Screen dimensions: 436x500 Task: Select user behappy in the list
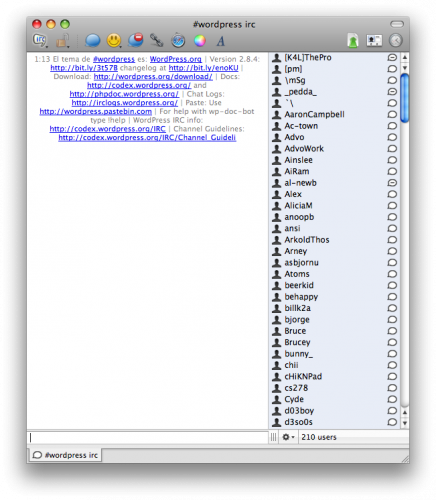tap(335, 297)
